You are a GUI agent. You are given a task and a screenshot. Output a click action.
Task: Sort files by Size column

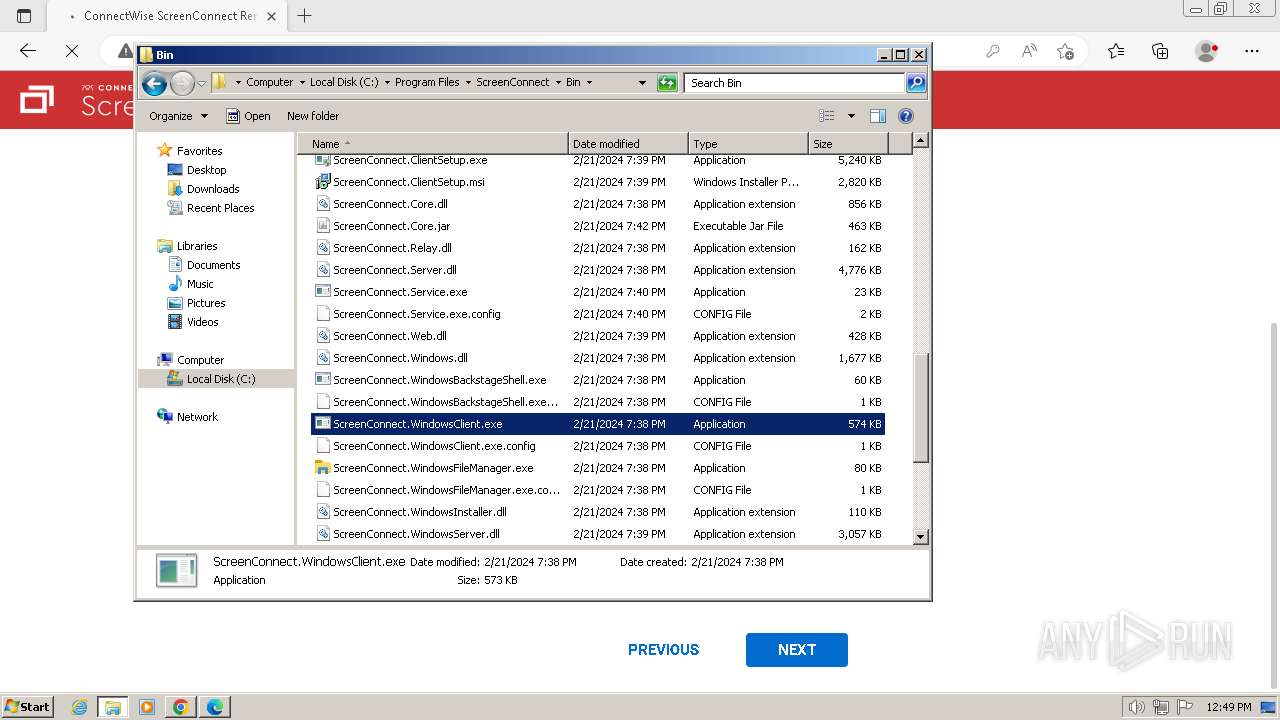[848, 144]
